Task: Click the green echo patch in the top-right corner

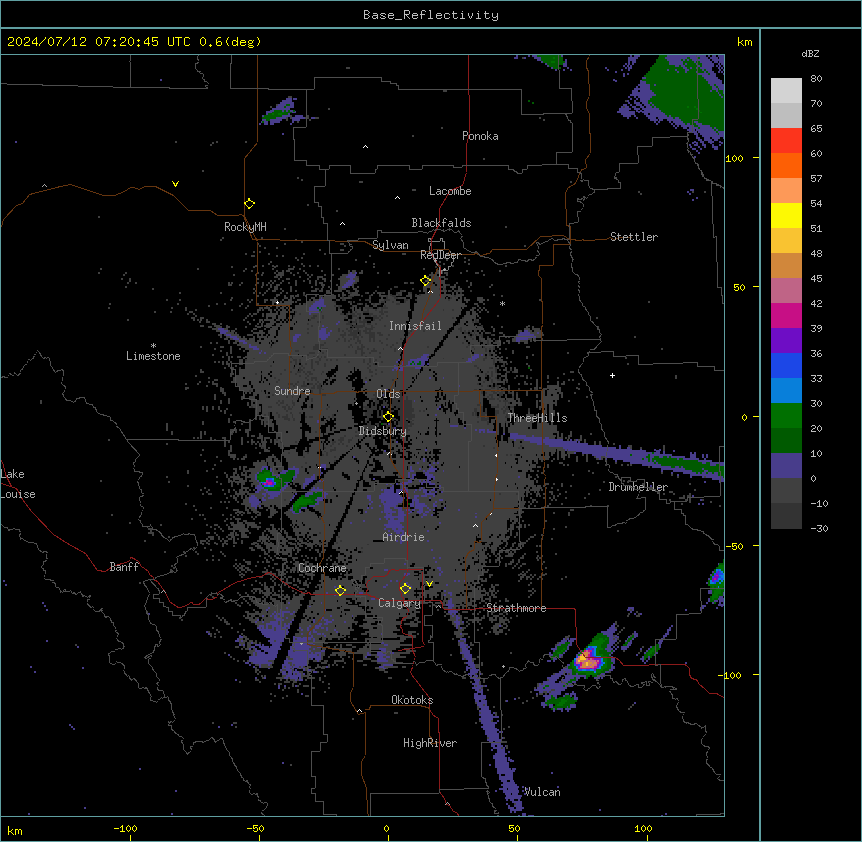Action: [x=685, y=92]
